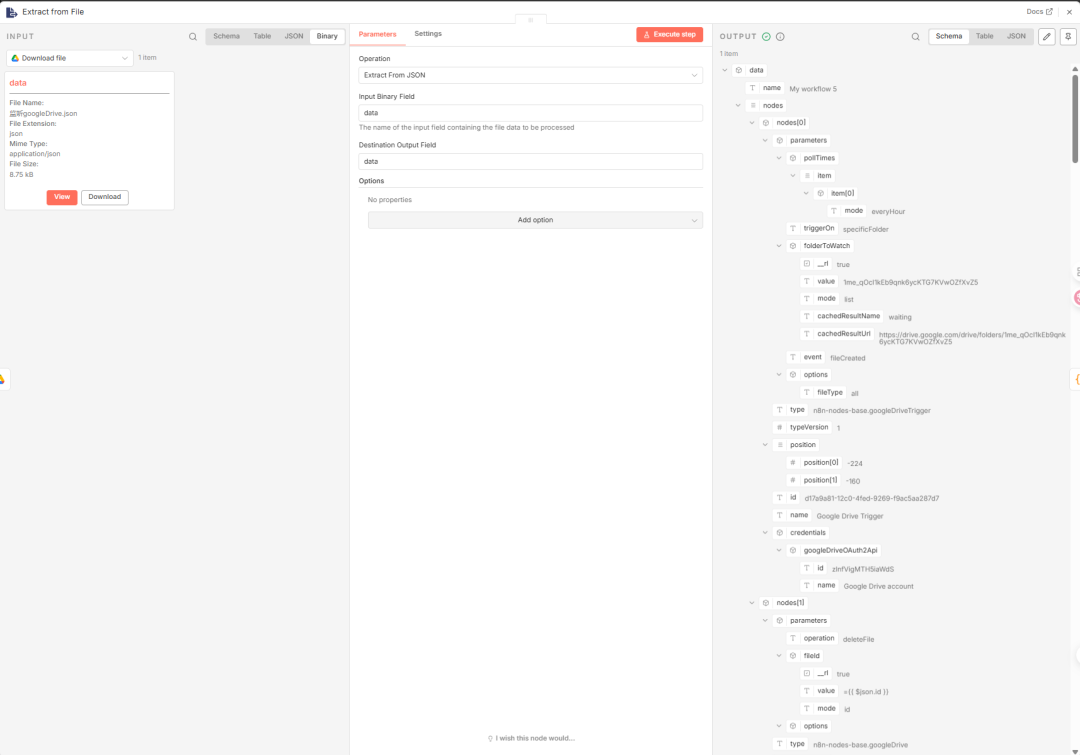Open the Settings tab

(x=428, y=34)
